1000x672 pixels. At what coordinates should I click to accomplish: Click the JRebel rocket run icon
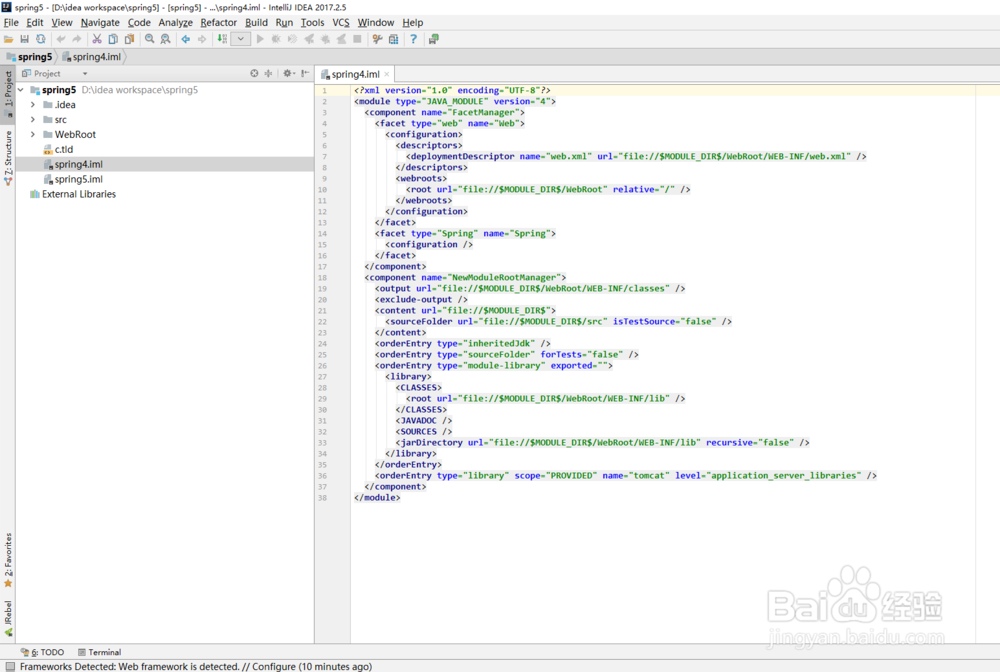309,40
